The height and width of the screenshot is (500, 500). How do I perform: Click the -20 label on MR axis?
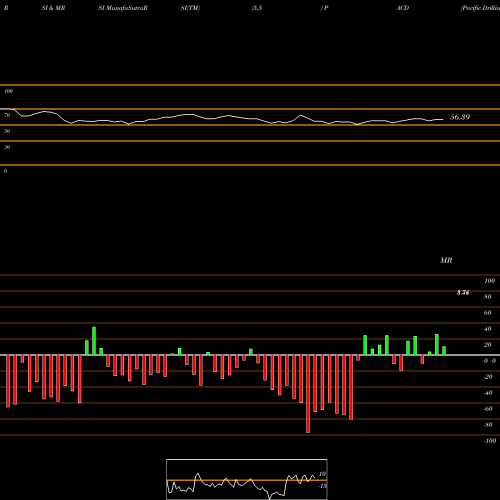[488, 377]
